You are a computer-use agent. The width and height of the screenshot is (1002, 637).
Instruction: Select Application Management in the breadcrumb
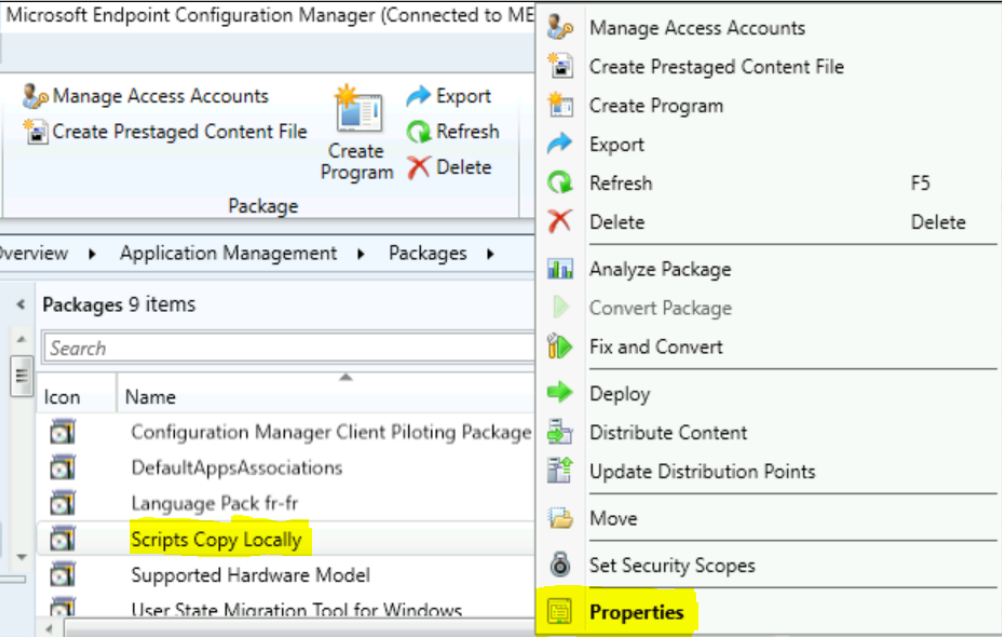click(x=228, y=253)
